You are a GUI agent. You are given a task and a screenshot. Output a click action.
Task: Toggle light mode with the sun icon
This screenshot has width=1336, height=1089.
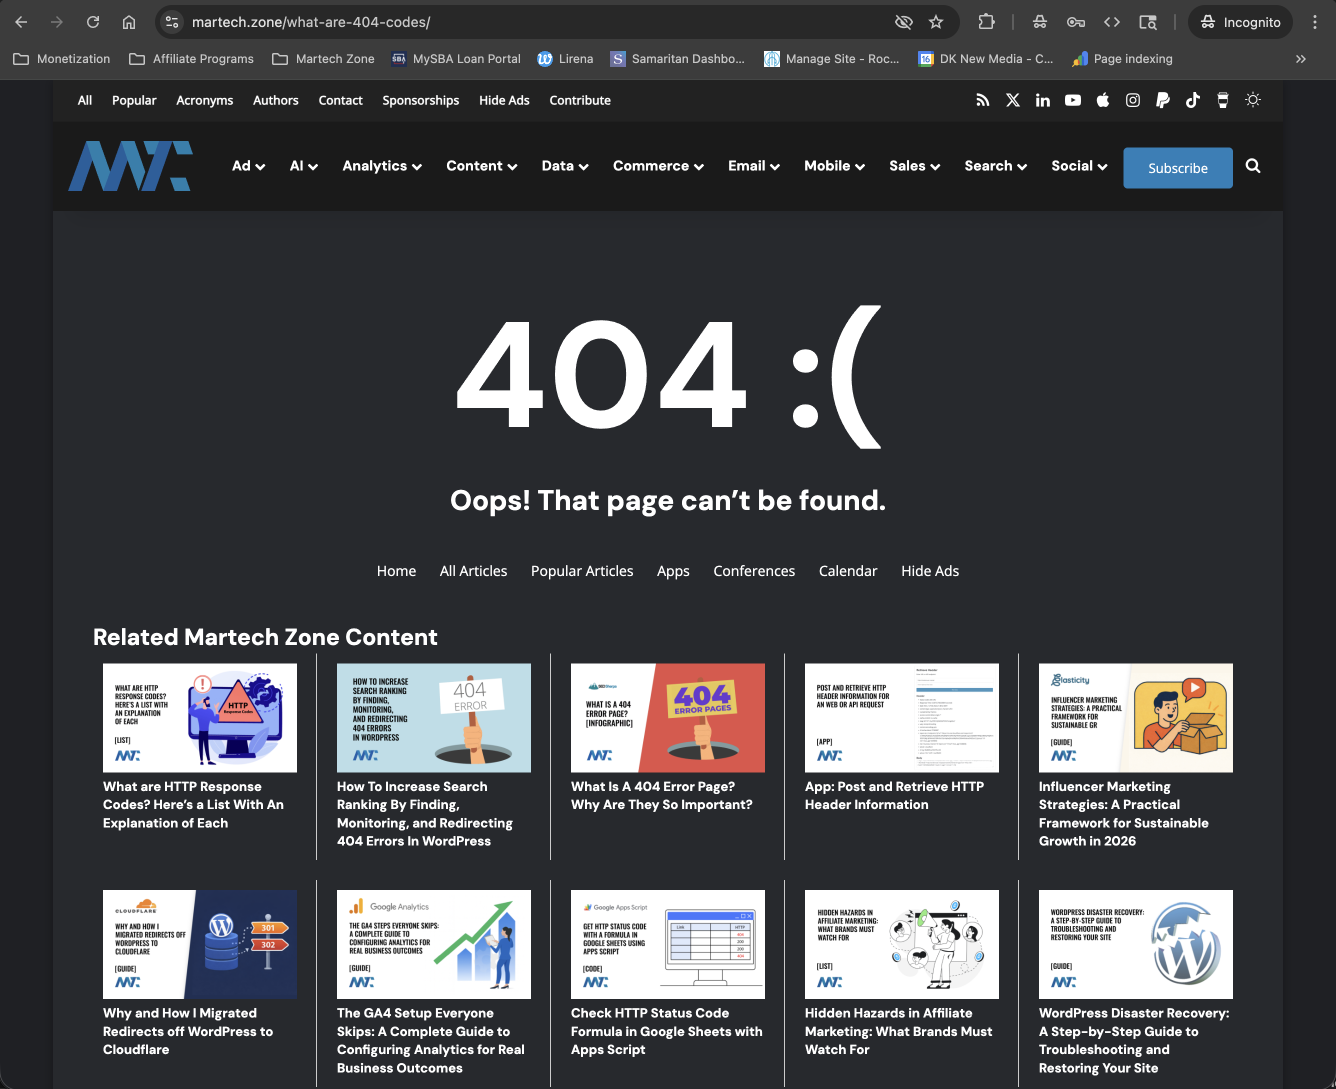point(1253,100)
